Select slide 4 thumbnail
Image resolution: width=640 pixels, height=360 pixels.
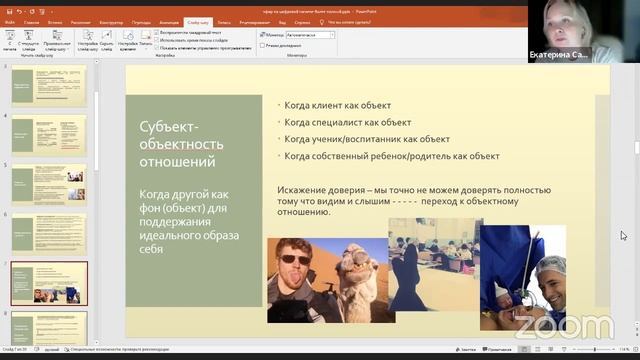[49, 135]
